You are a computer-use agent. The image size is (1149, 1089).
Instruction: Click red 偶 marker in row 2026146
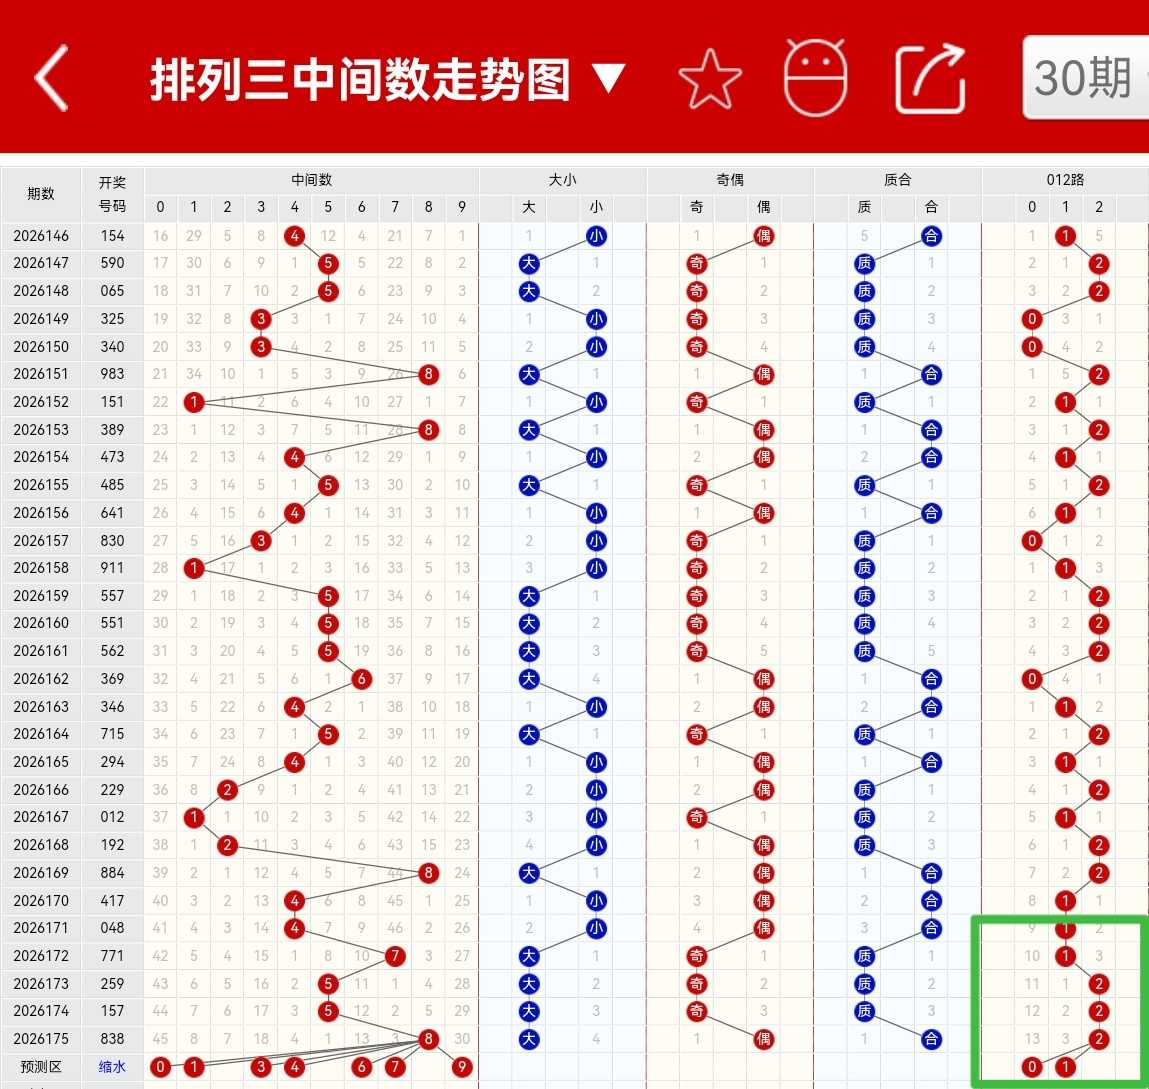coord(764,236)
